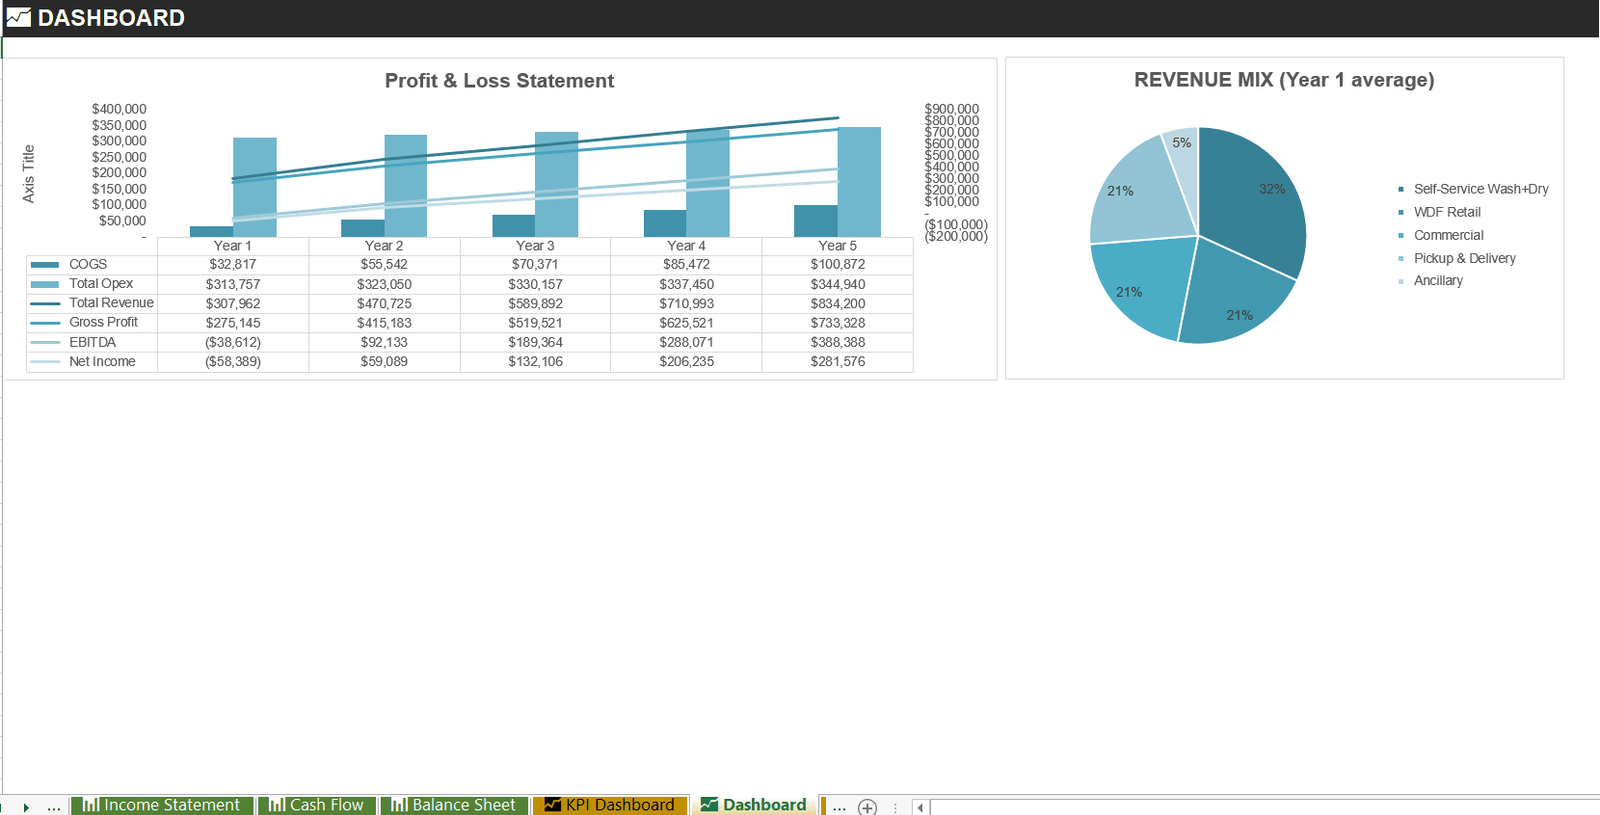The width and height of the screenshot is (1600, 815).
Task: Open the Balance Sheet tab
Action: point(454,805)
